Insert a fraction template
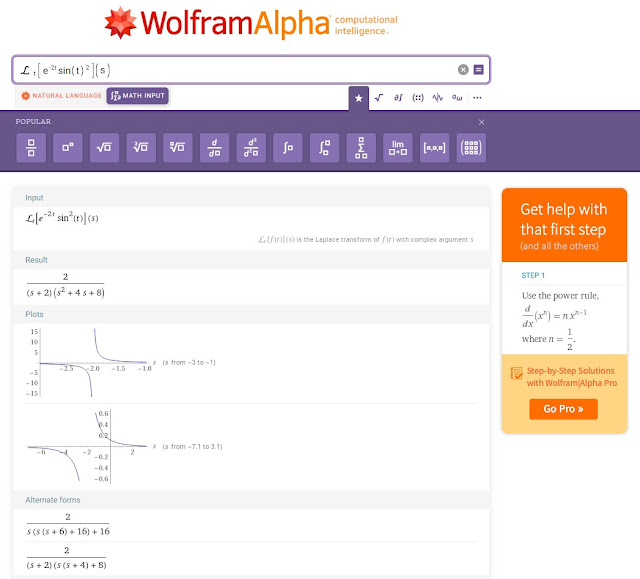Viewport: 640px width, 579px height. point(31,148)
